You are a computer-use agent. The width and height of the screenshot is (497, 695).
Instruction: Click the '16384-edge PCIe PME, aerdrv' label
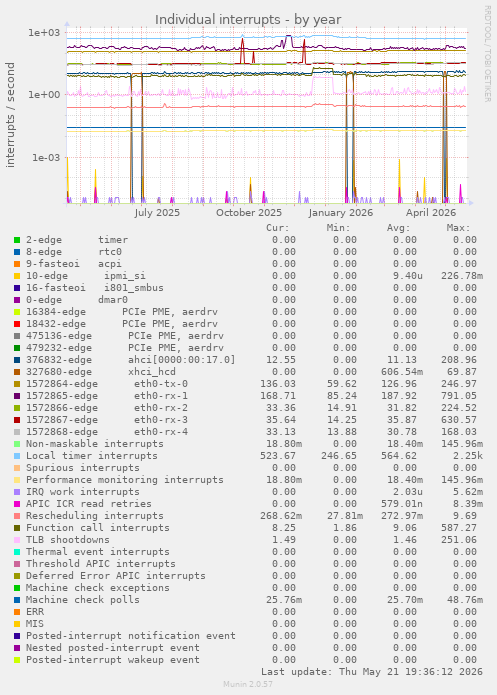[122, 312]
